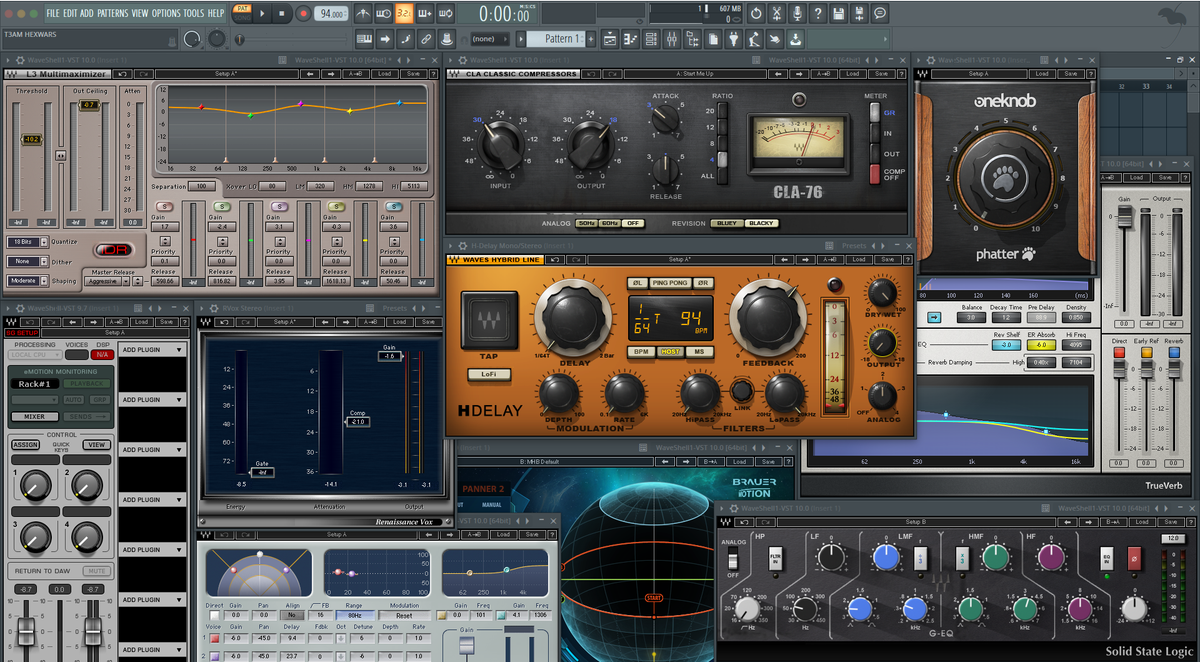Set CLA-76 analog hum to 60Hz
The width and height of the screenshot is (1200, 662).
612,223
